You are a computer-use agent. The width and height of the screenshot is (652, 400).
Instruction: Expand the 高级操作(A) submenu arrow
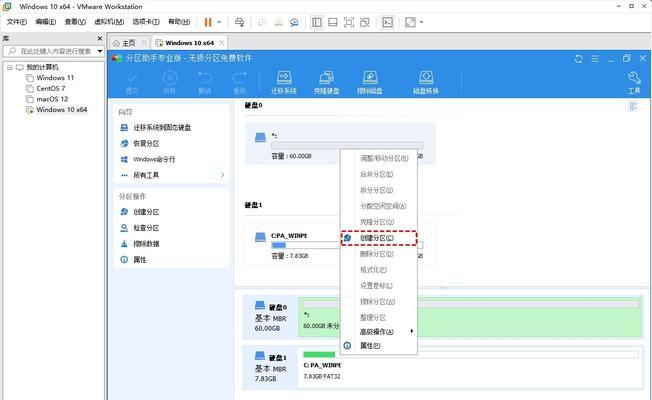coord(412,331)
